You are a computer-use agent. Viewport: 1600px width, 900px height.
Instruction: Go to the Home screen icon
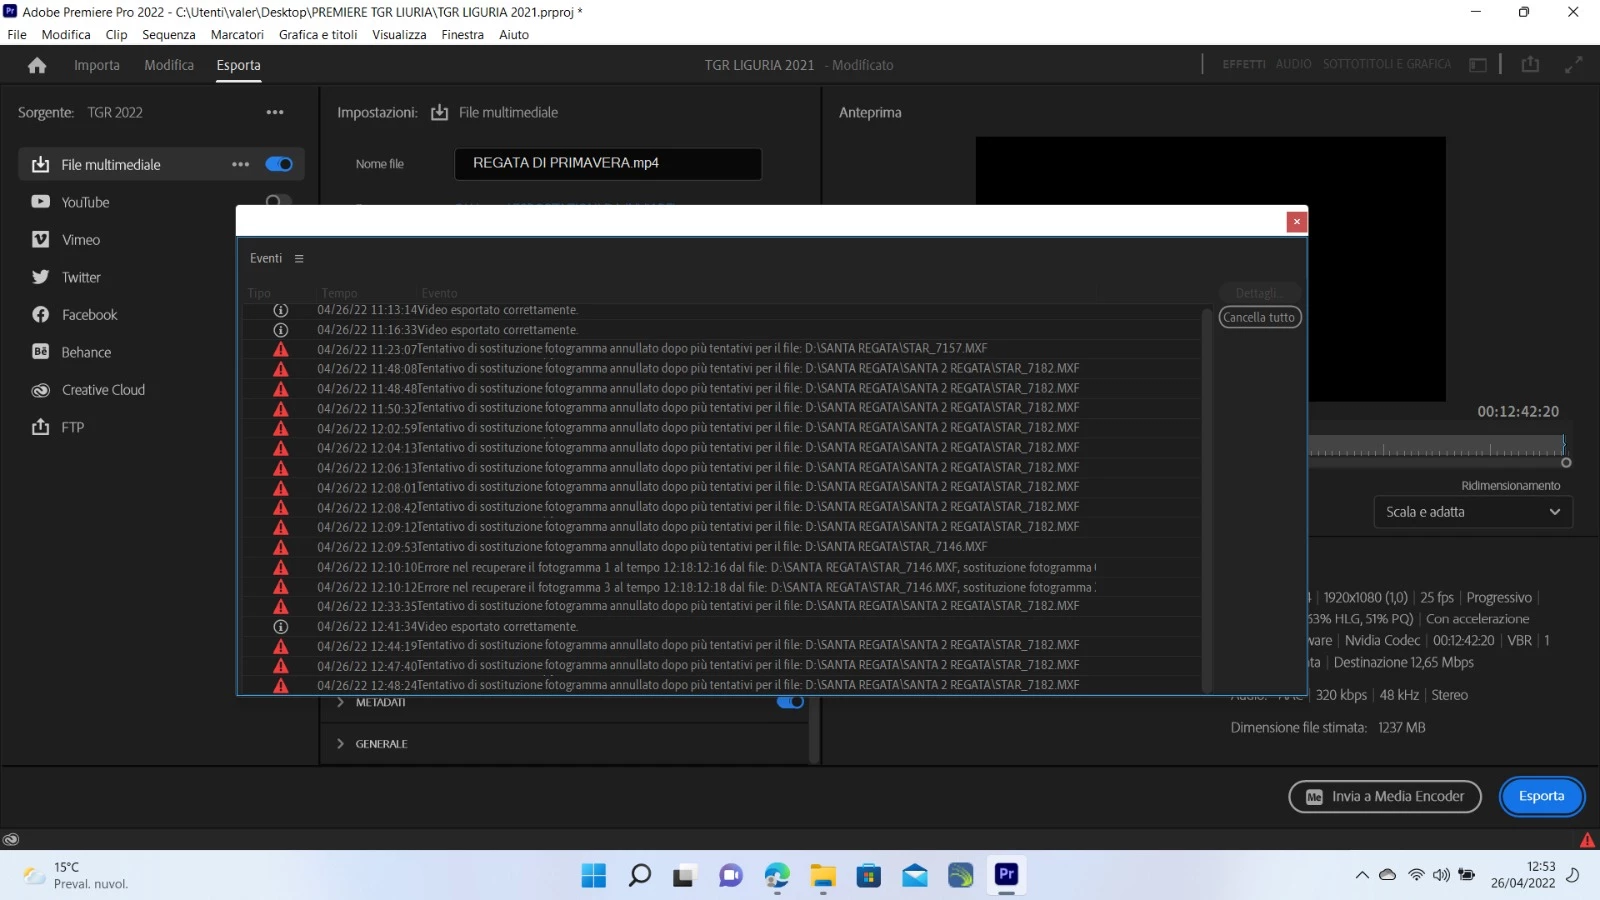[x=37, y=65]
